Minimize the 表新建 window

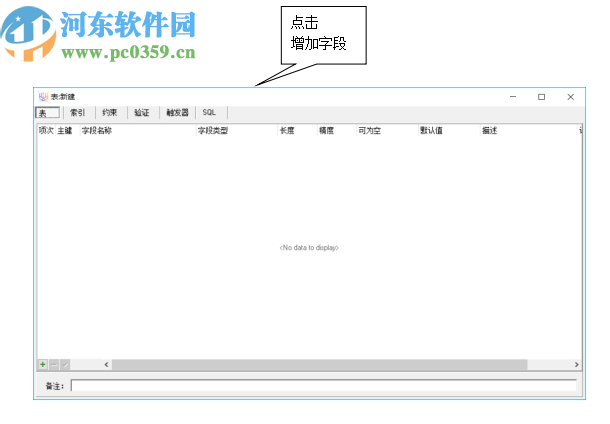pyautogui.click(x=513, y=96)
